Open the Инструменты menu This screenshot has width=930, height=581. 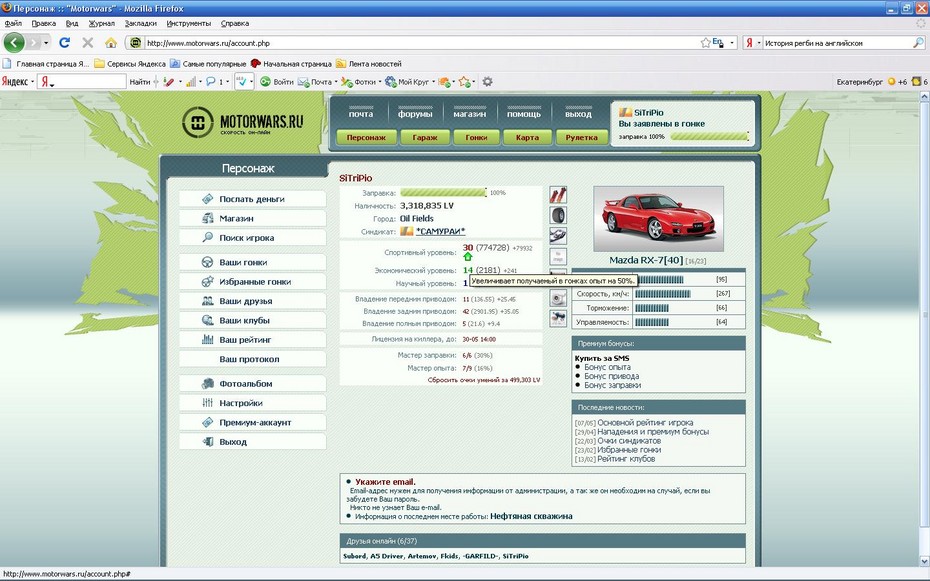(189, 24)
